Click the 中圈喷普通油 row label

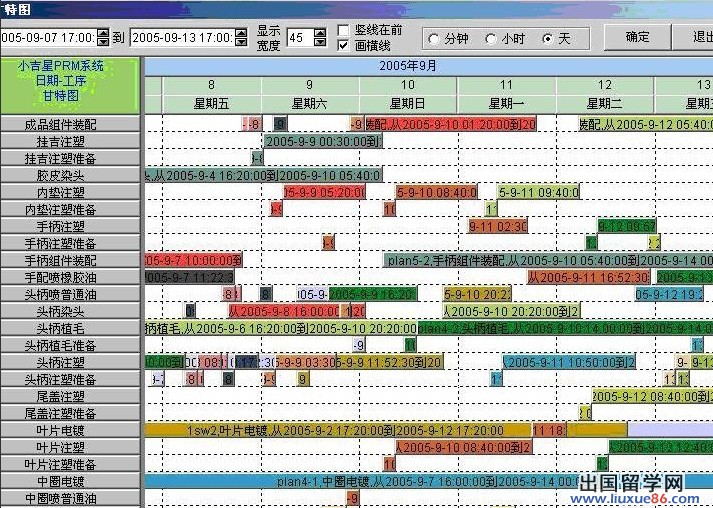pos(68,498)
